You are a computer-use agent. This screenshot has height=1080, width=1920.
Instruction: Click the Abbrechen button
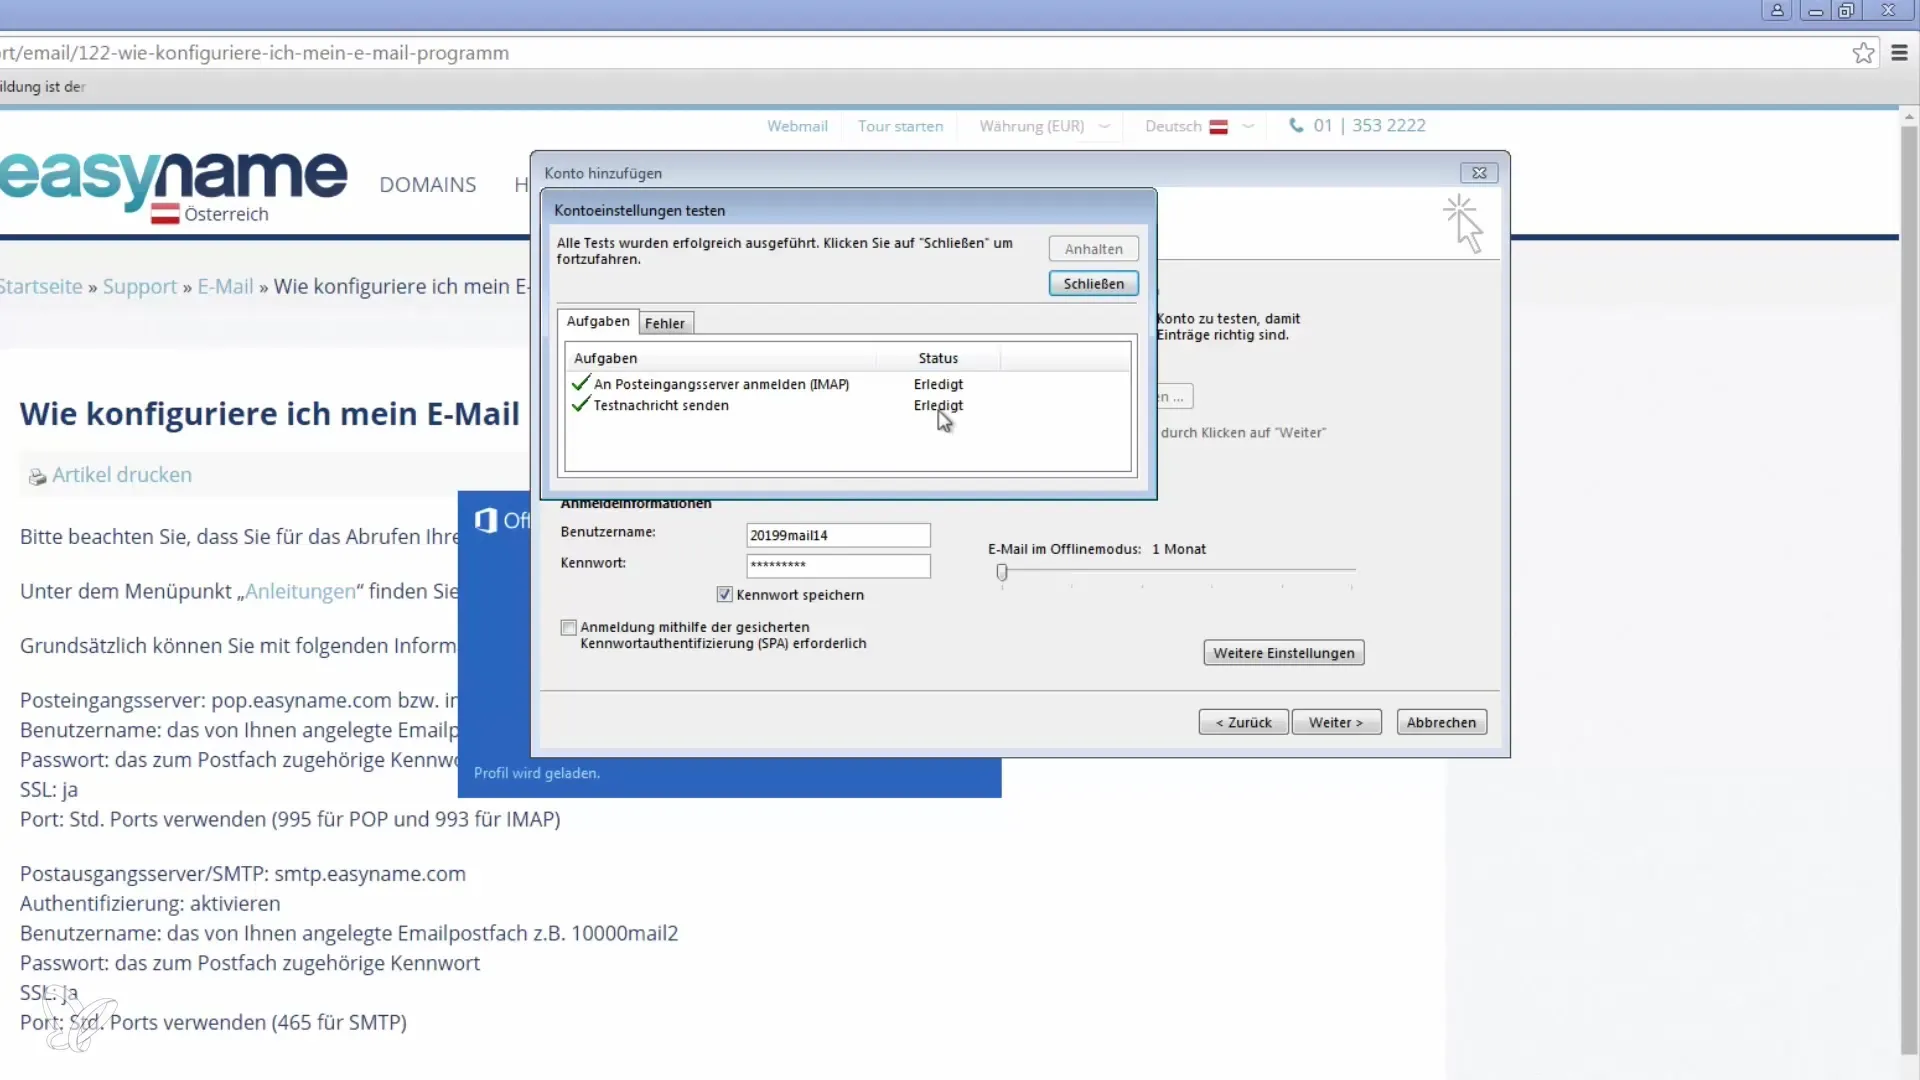(x=1441, y=722)
